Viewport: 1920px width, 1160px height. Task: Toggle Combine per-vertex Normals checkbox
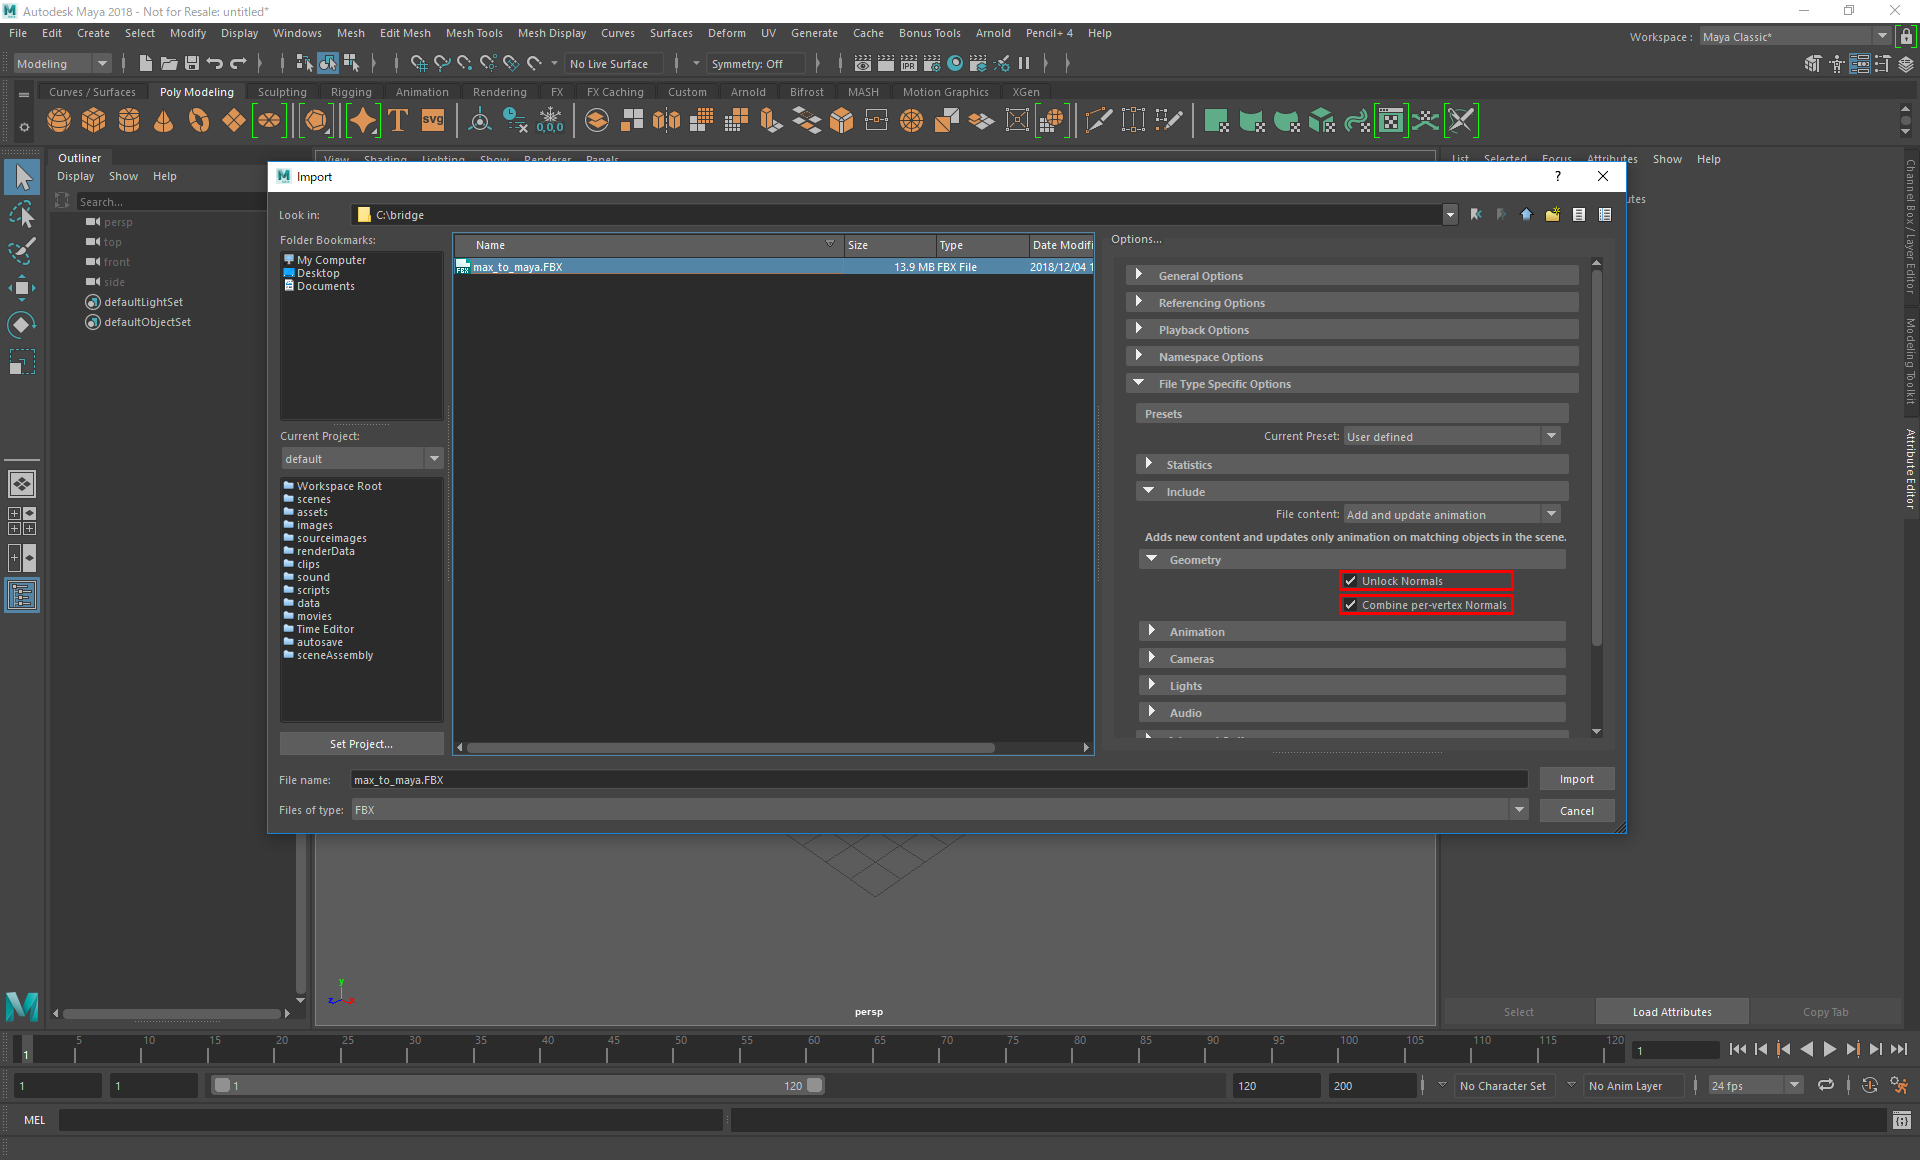tap(1351, 605)
